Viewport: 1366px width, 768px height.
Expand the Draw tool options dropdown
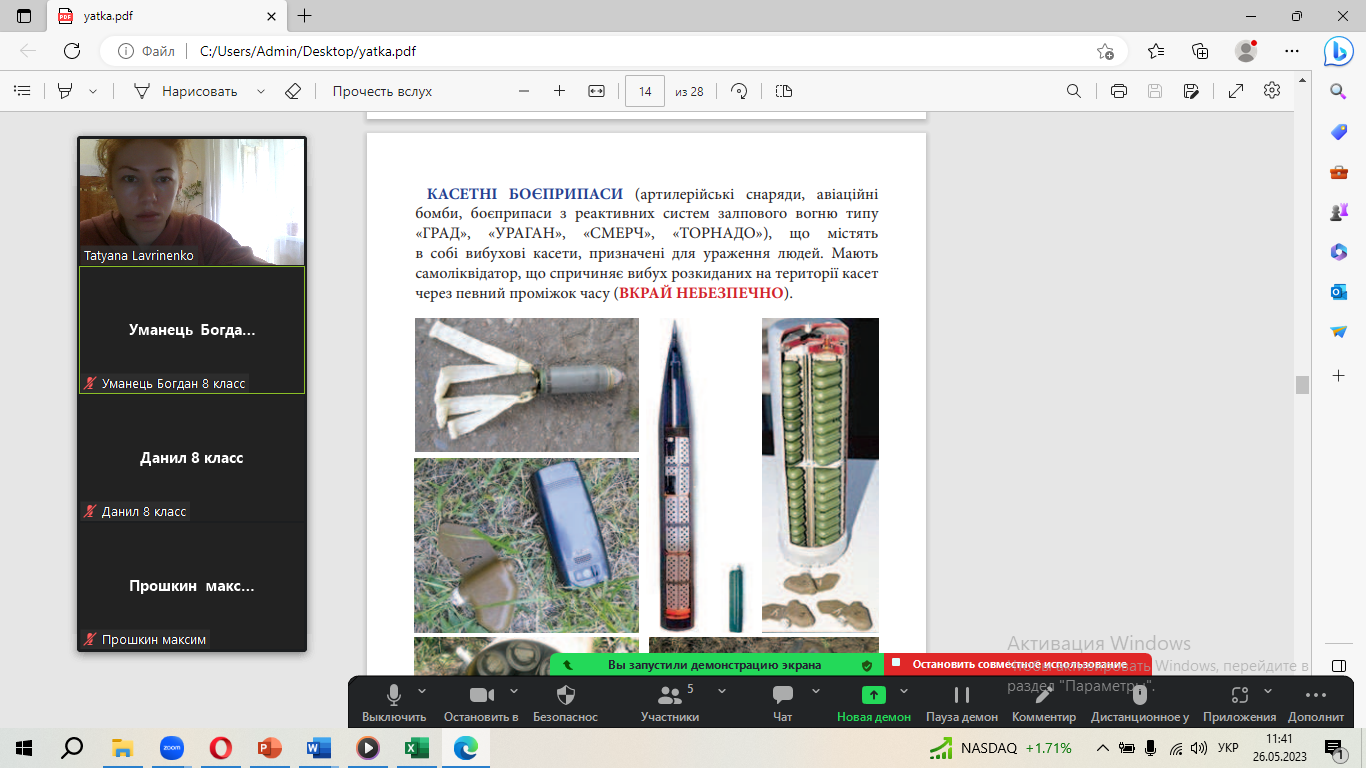[x=261, y=91]
